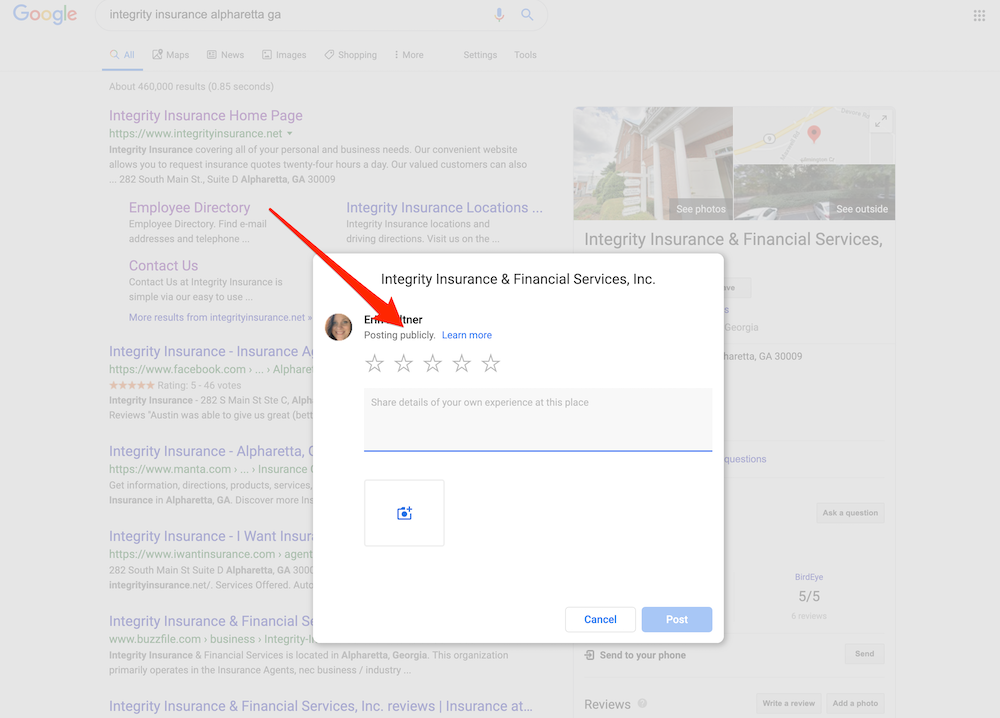Click the Add a photo button

pyautogui.click(x=855, y=703)
